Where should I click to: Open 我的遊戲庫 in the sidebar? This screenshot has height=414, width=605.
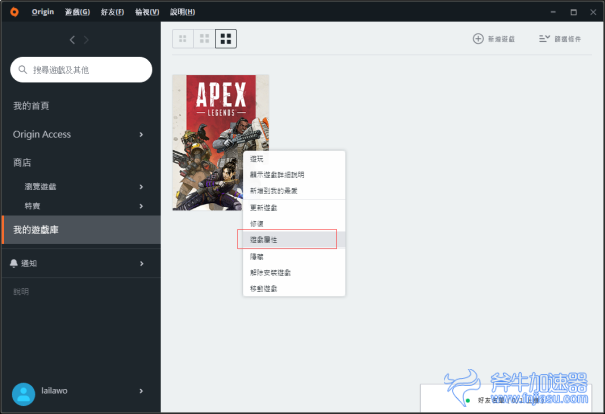click(x=81, y=230)
